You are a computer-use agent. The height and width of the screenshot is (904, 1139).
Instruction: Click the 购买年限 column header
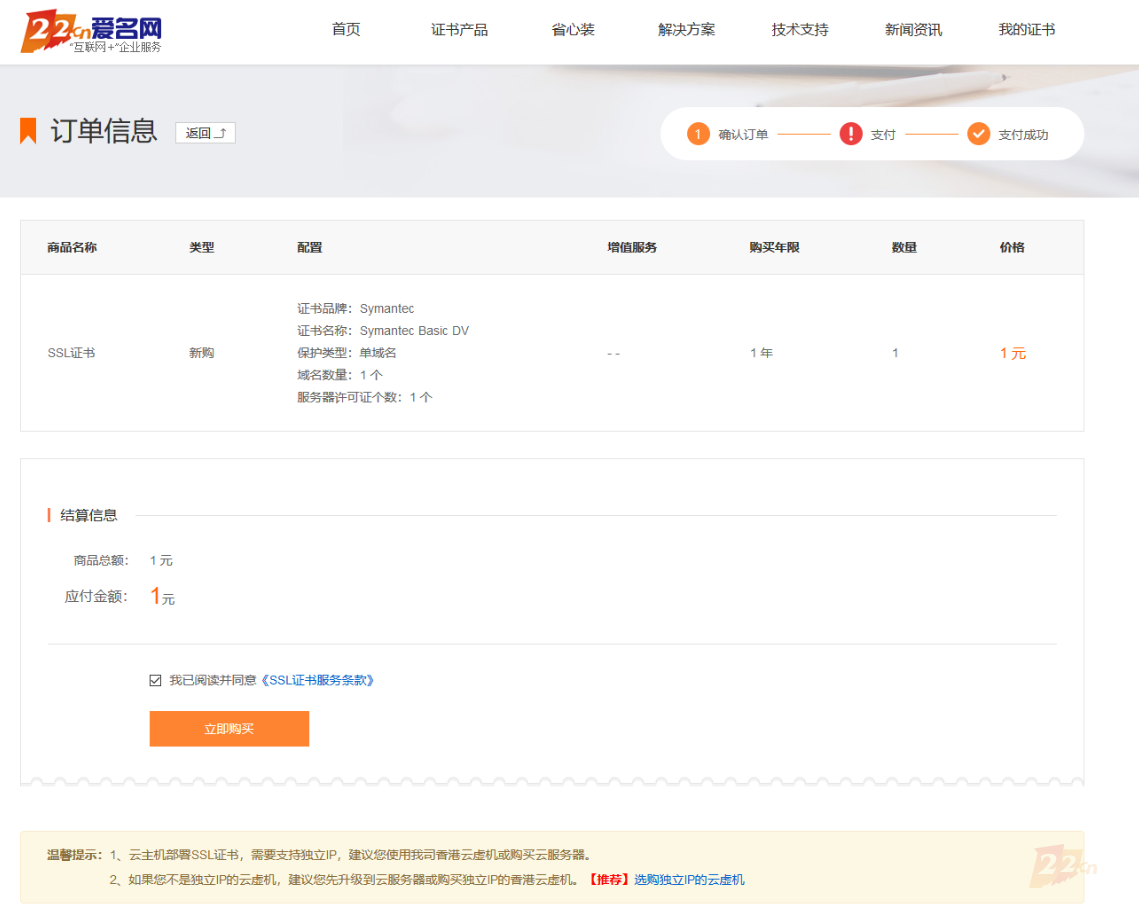pyautogui.click(x=774, y=247)
